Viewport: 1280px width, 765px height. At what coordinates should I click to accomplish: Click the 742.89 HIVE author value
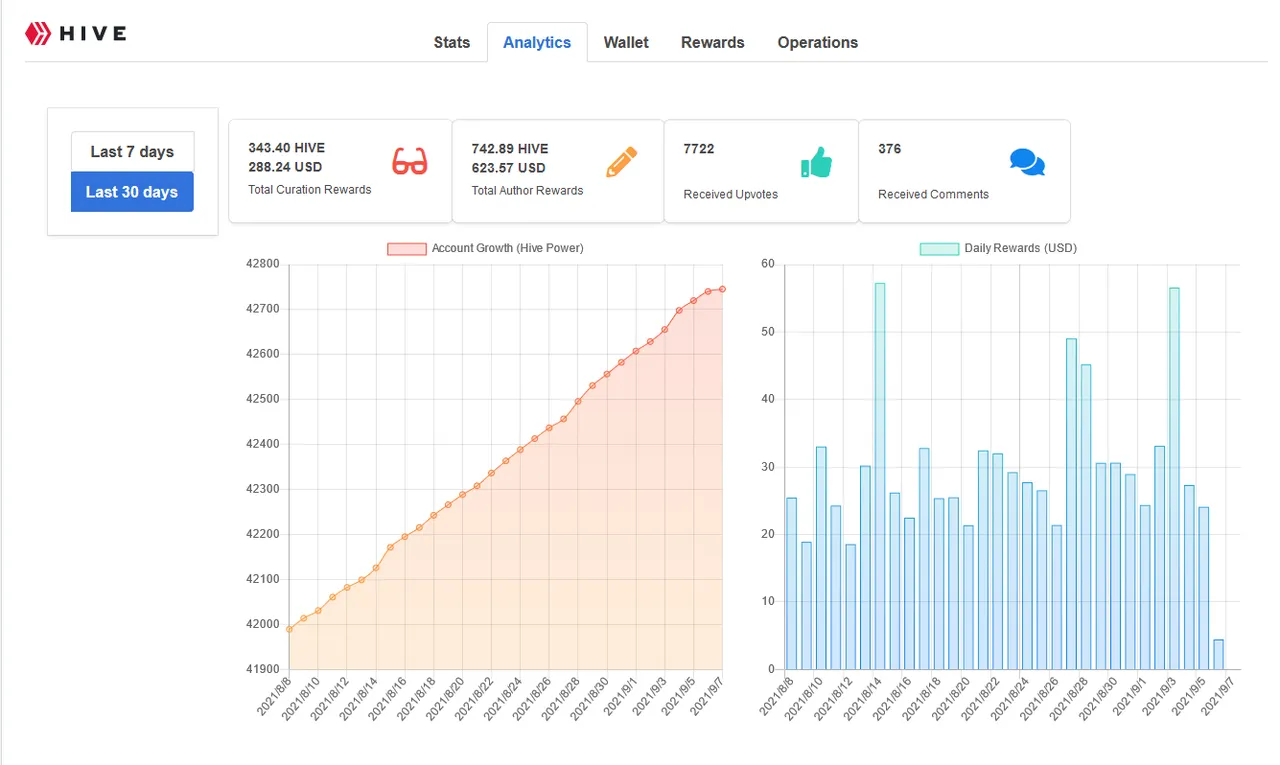(x=510, y=149)
